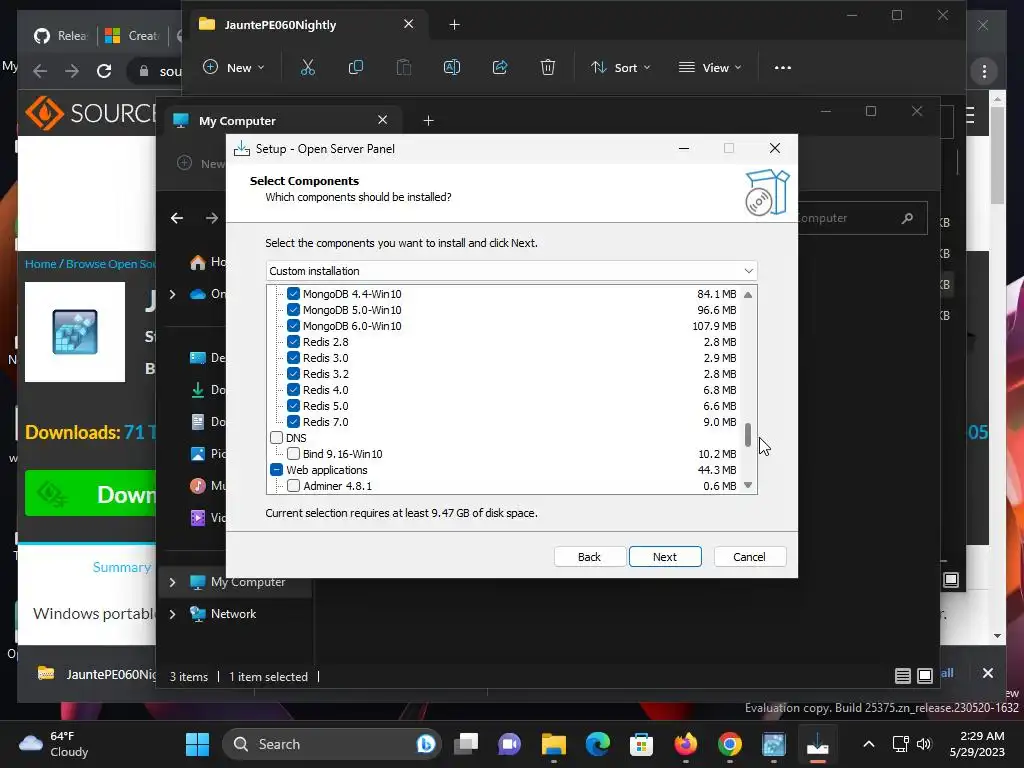
Task: Click the volume icon in system tray
Action: 923,744
